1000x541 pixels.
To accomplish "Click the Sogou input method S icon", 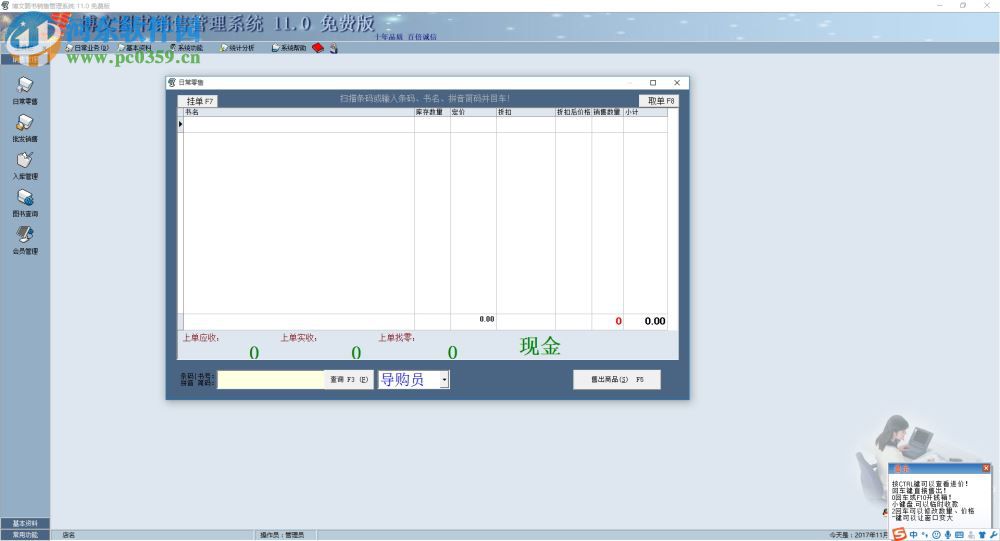I will pyautogui.click(x=899, y=534).
